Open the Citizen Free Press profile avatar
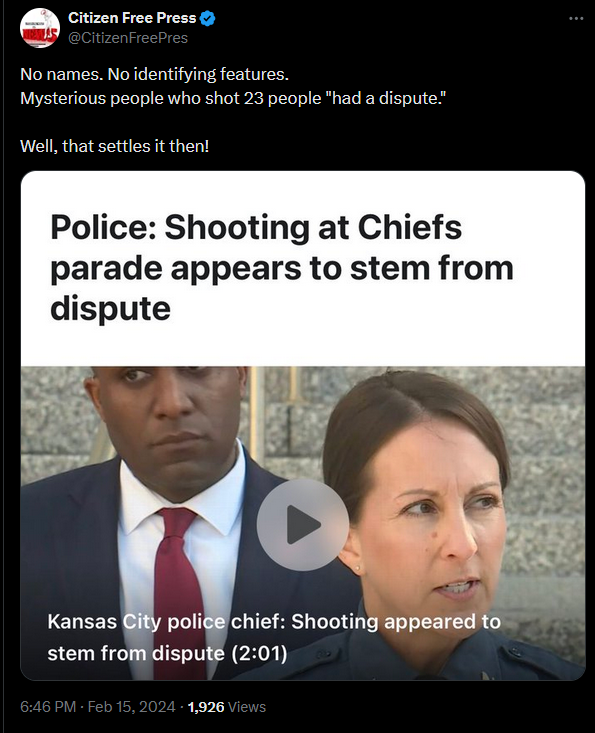Screen dimensions: 595x733 pyautogui.click(x=40, y=28)
